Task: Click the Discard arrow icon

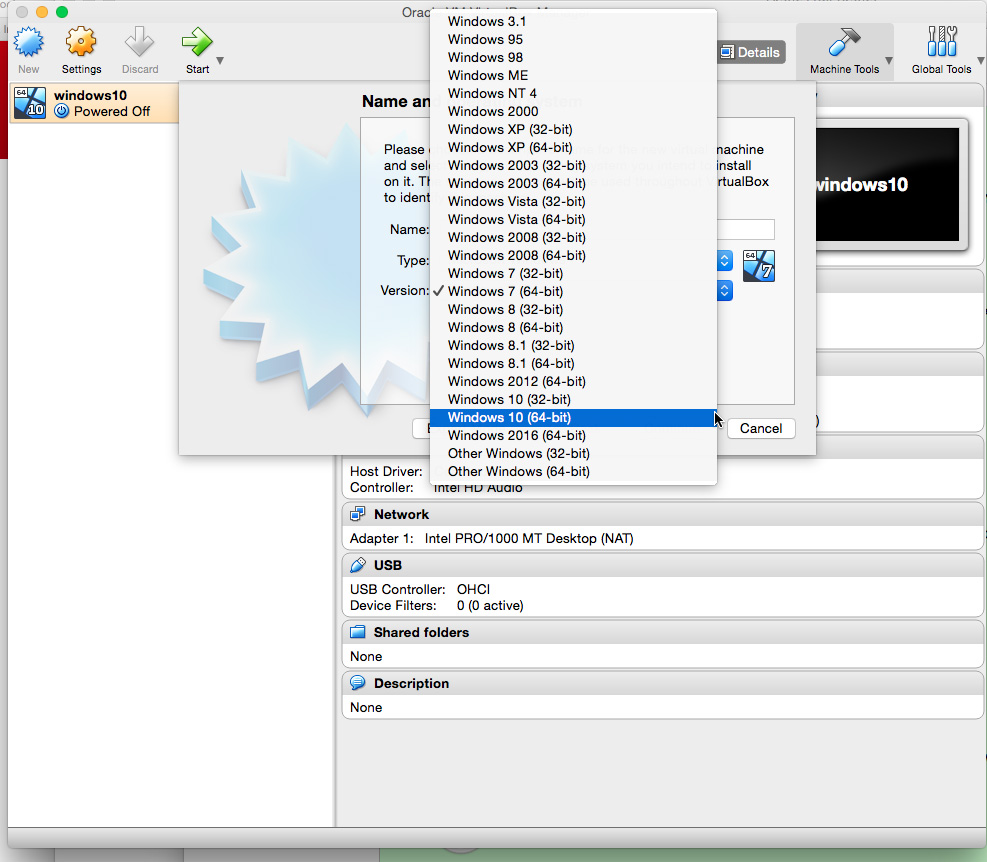Action: pyautogui.click(x=139, y=42)
